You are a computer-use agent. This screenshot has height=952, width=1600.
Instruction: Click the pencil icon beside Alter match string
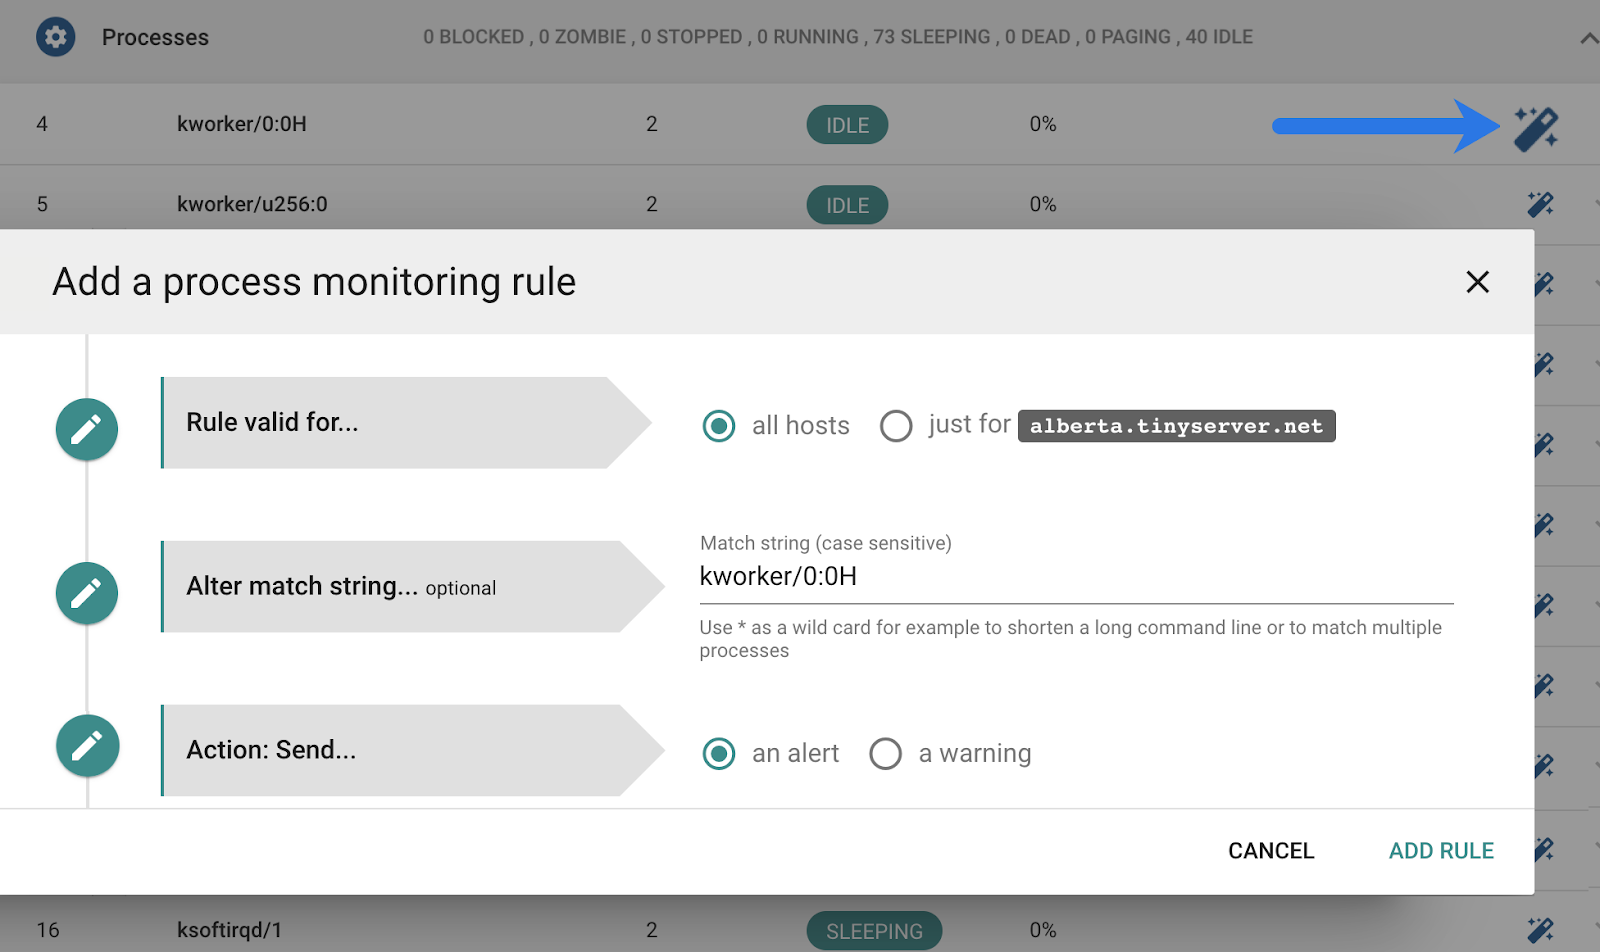click(87, 593)
